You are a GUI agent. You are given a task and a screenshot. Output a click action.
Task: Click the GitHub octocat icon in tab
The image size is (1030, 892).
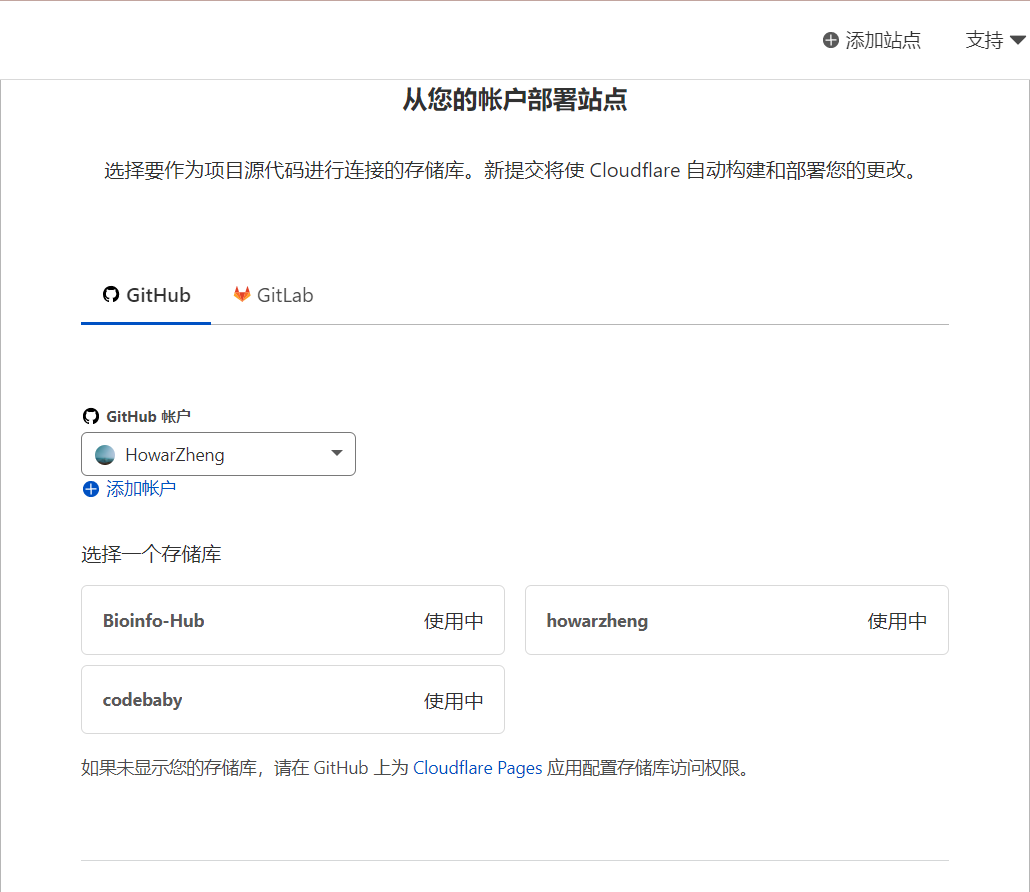click(x=111, y=294)
